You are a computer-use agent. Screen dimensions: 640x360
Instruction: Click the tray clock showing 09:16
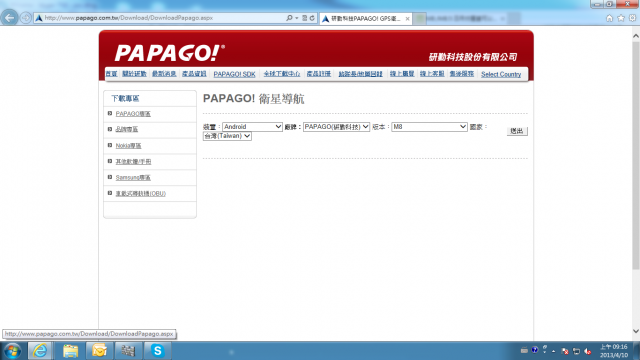pos(614,351)
